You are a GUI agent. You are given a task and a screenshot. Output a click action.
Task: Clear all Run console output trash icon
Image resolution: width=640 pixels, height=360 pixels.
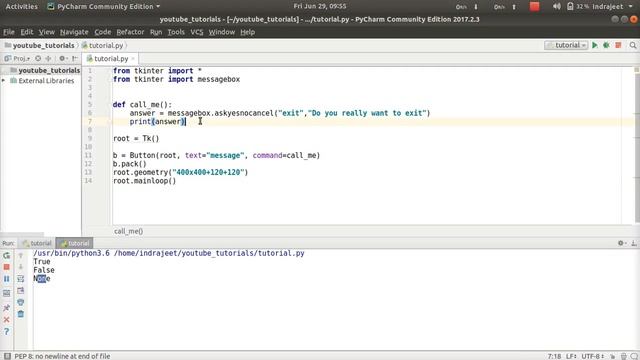coord(20,314)
